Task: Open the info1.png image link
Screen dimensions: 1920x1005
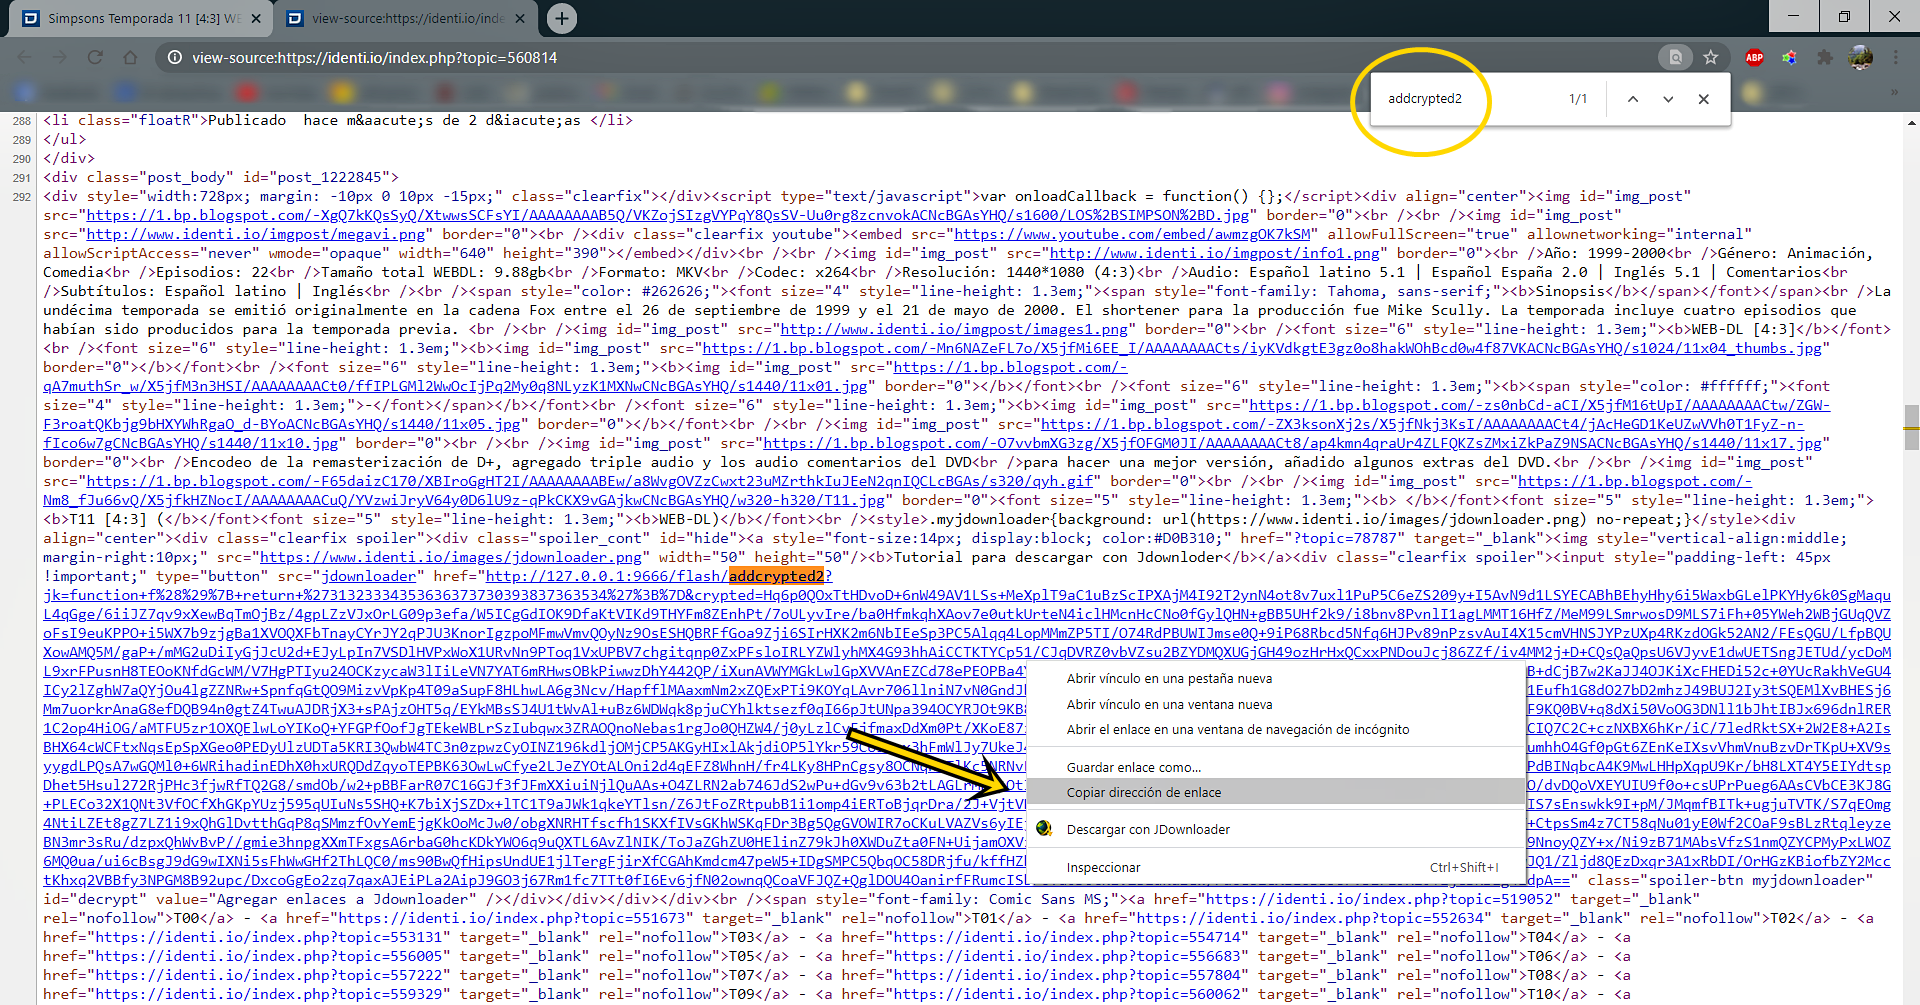Action: coord(1215,253)
